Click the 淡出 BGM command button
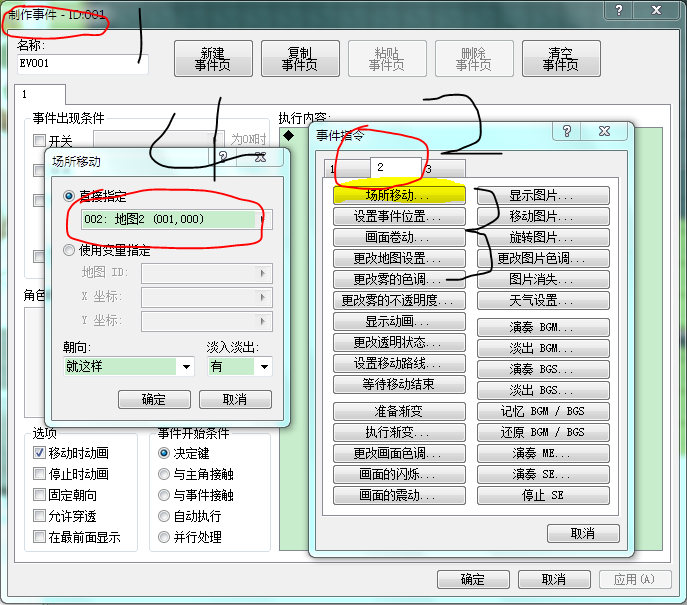Screen dimensions: 687x605 pos(543,348)
